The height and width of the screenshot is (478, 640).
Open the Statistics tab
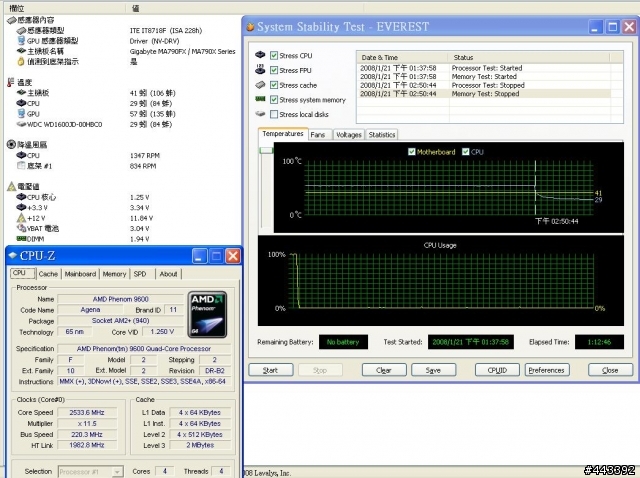tap(382, 135)
